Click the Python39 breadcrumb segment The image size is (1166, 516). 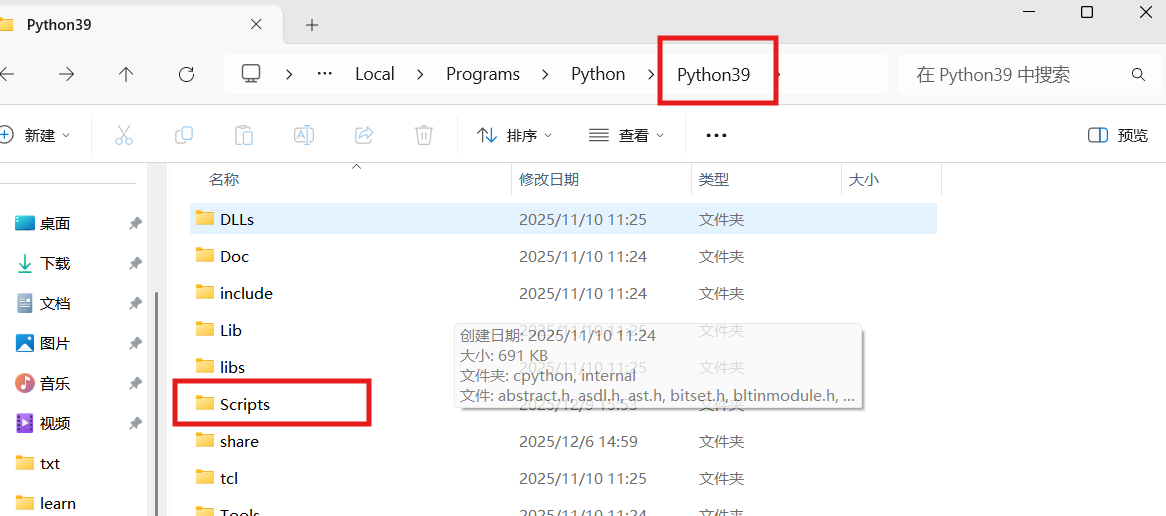[713, 75]
